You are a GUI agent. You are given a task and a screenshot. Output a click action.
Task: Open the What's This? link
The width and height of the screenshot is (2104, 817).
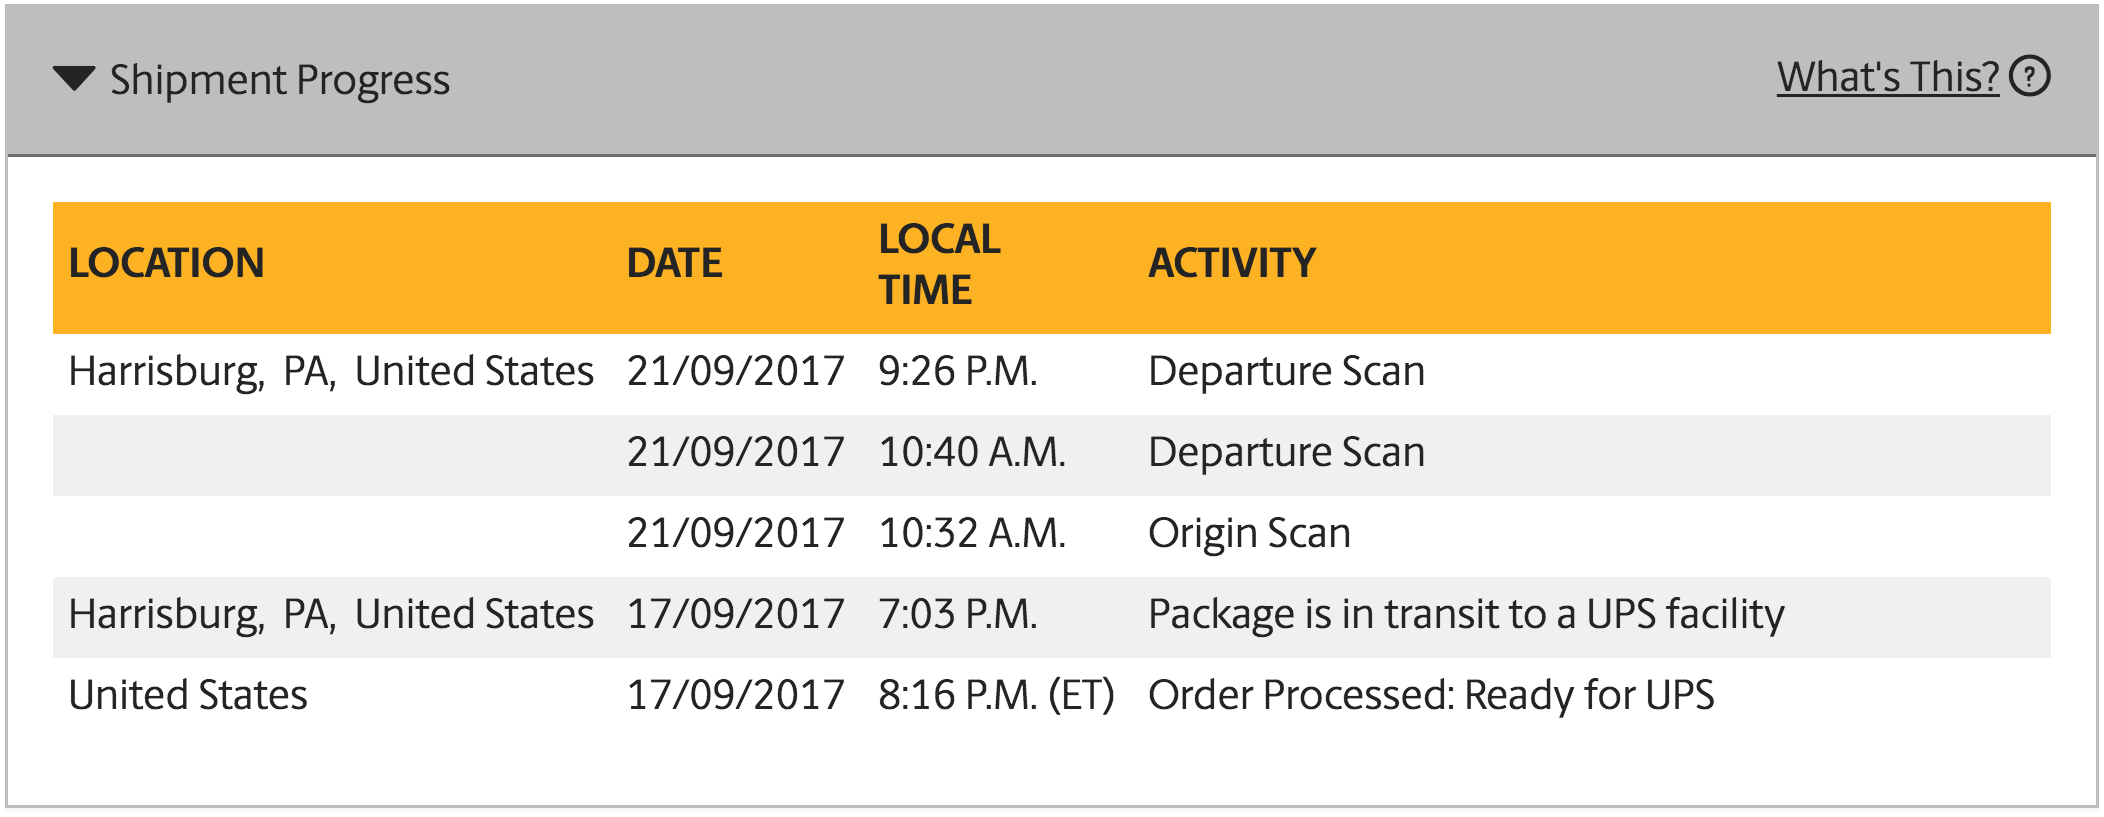click(x=1888, y=77)
